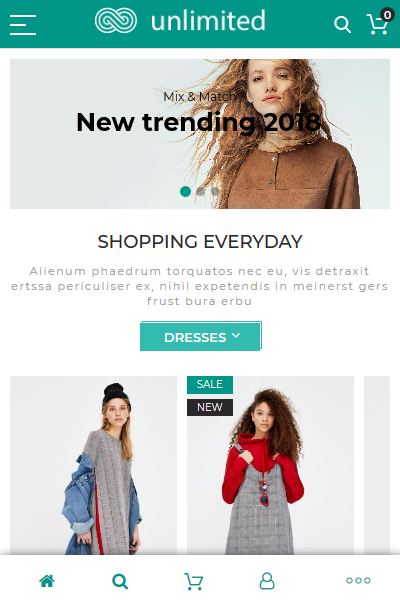Expand the DRESSES category dropdown

point(201,336)
